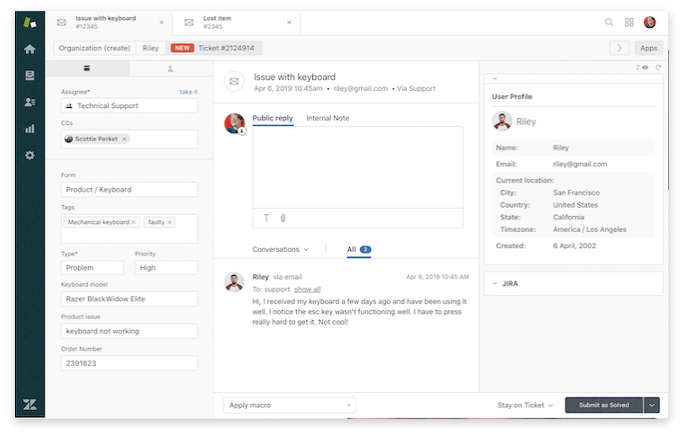The image size is (684, 436).
Task: Open the Riley breadcrumb tab
Action: coord(150,48)
